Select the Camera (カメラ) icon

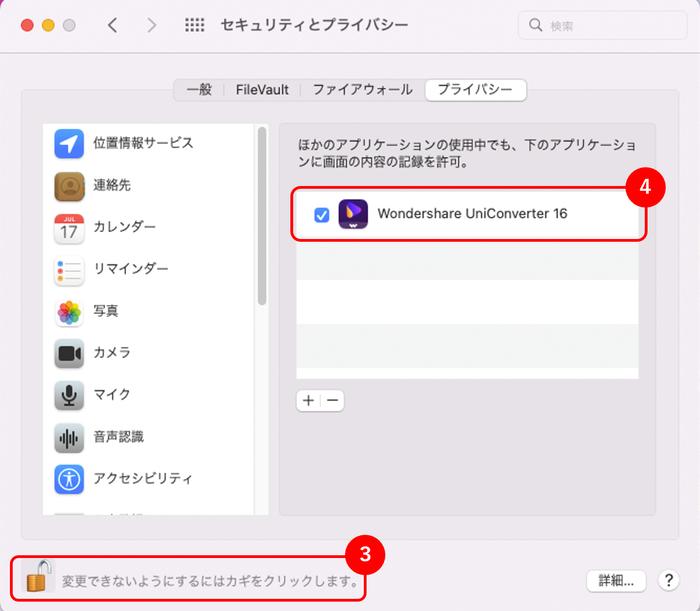click(69, 353)
